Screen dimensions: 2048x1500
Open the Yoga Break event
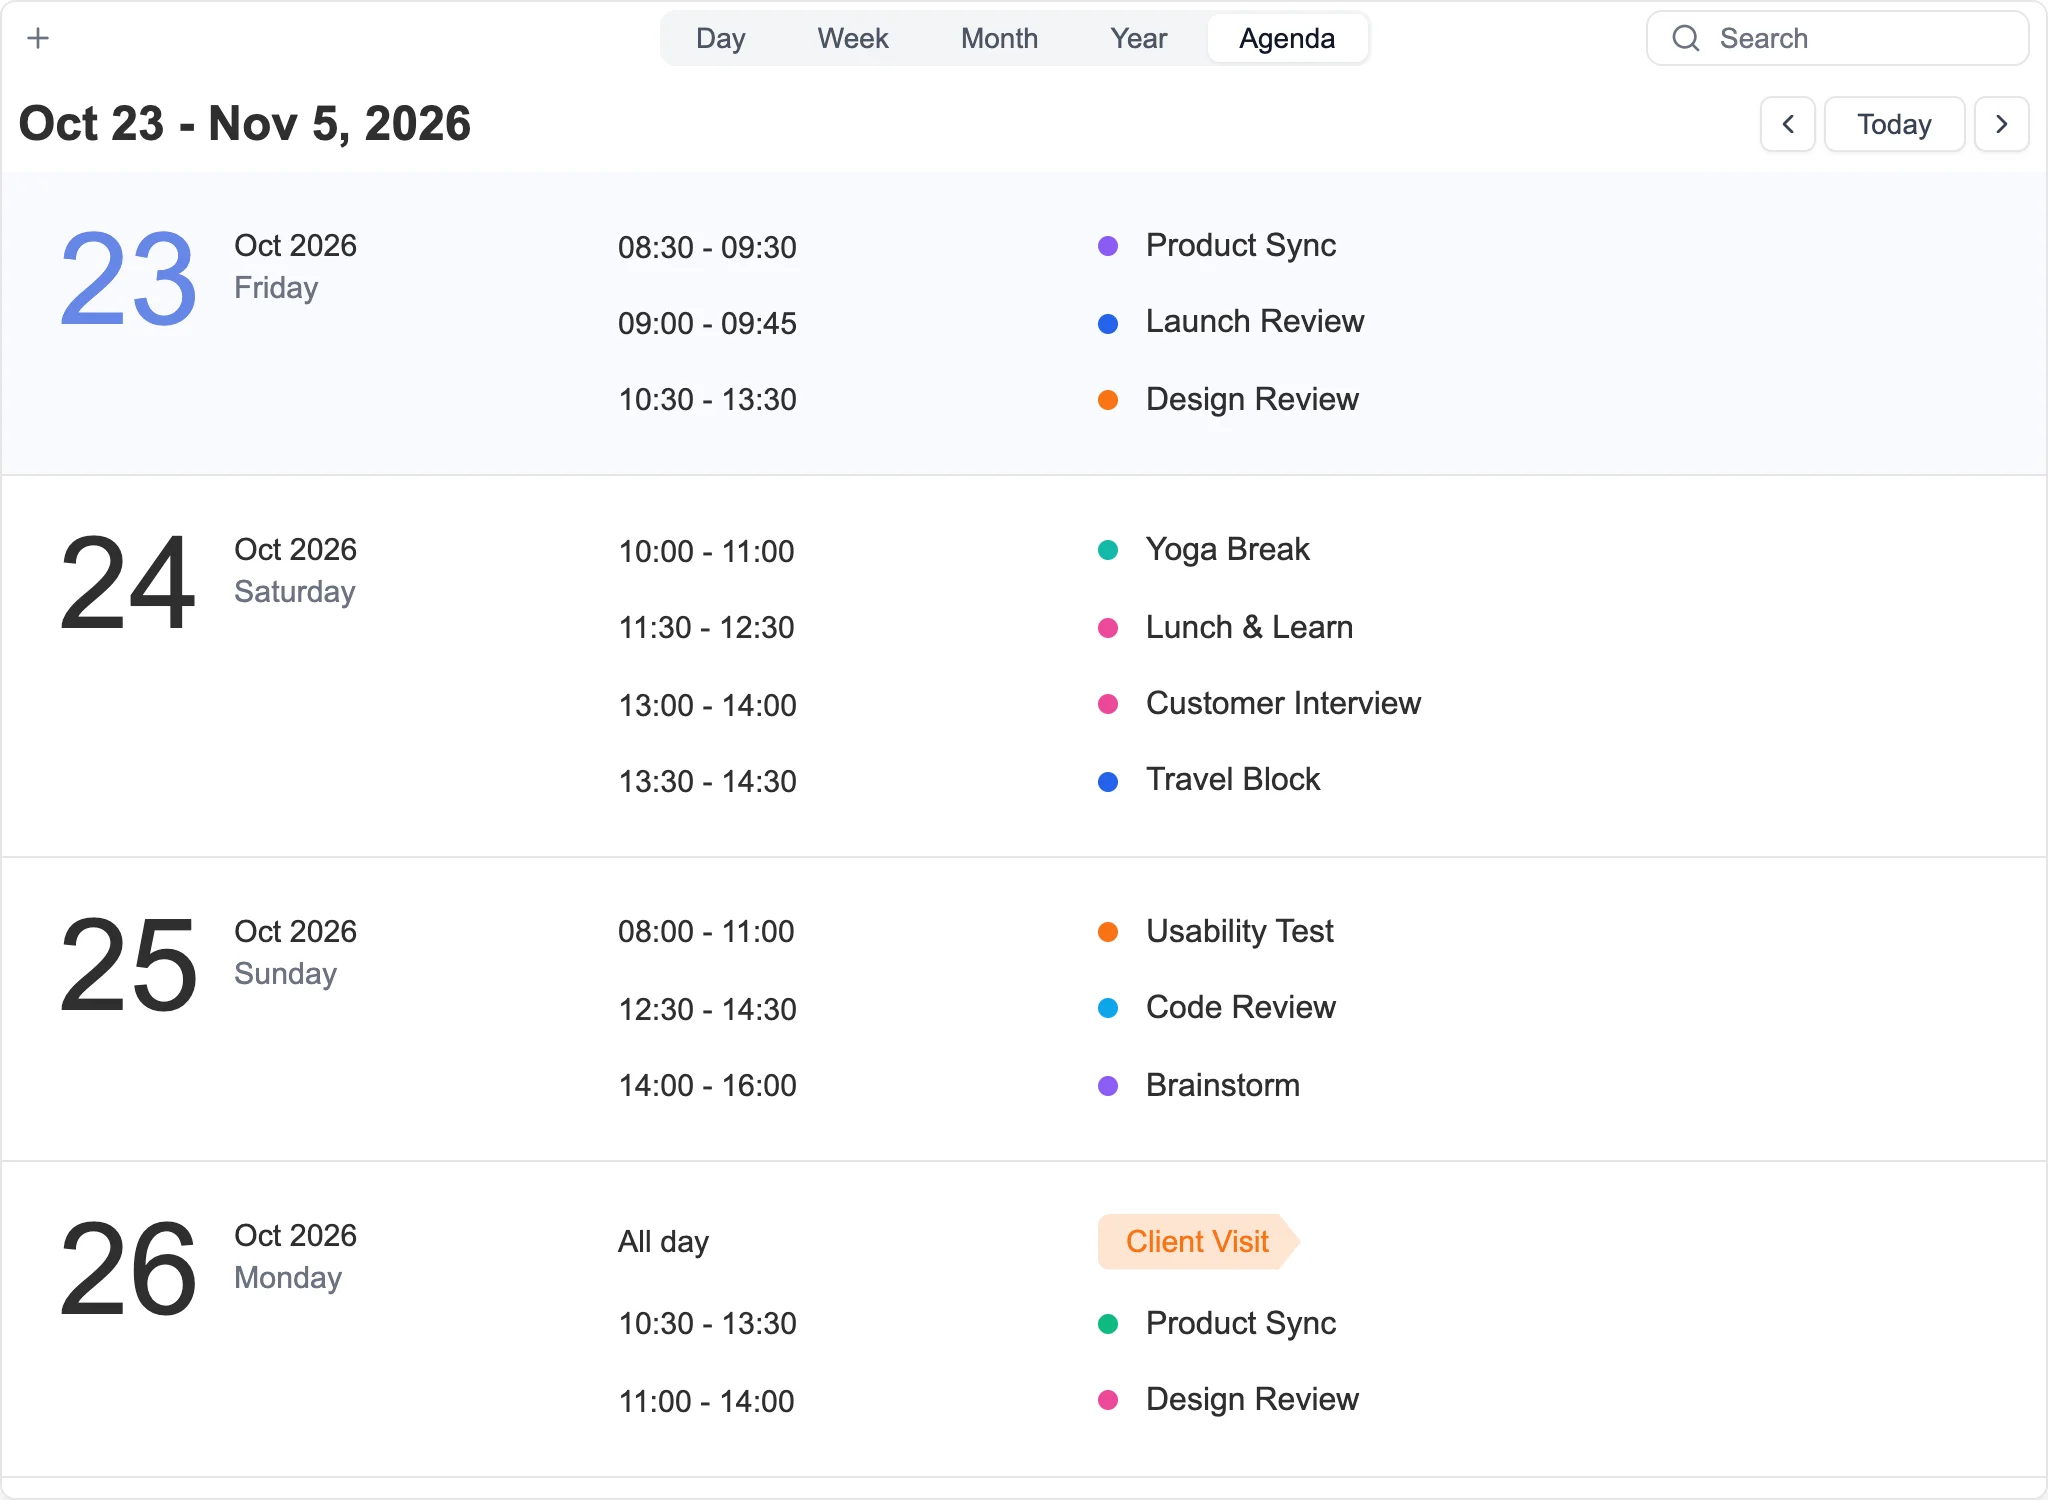[x=1228, y=550]
